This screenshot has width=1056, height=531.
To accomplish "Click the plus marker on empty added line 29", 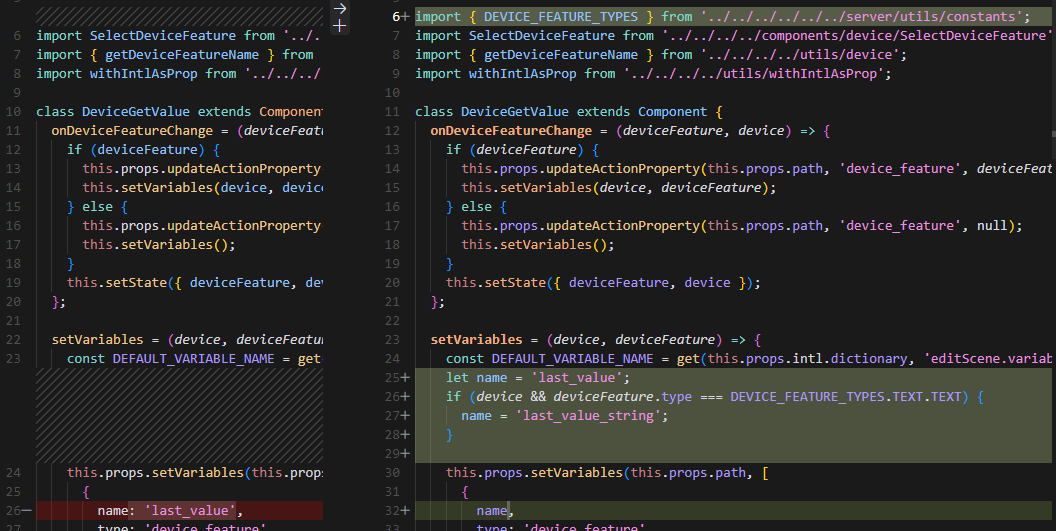I will [404, 454].
